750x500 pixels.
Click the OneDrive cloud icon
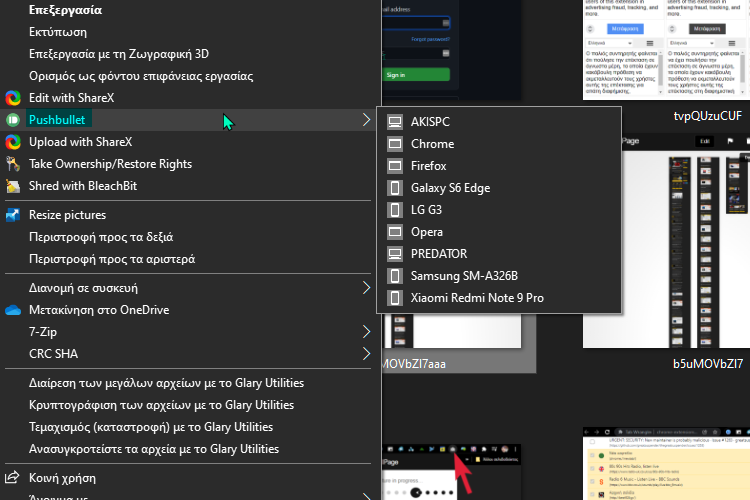(x=13, y=310)
